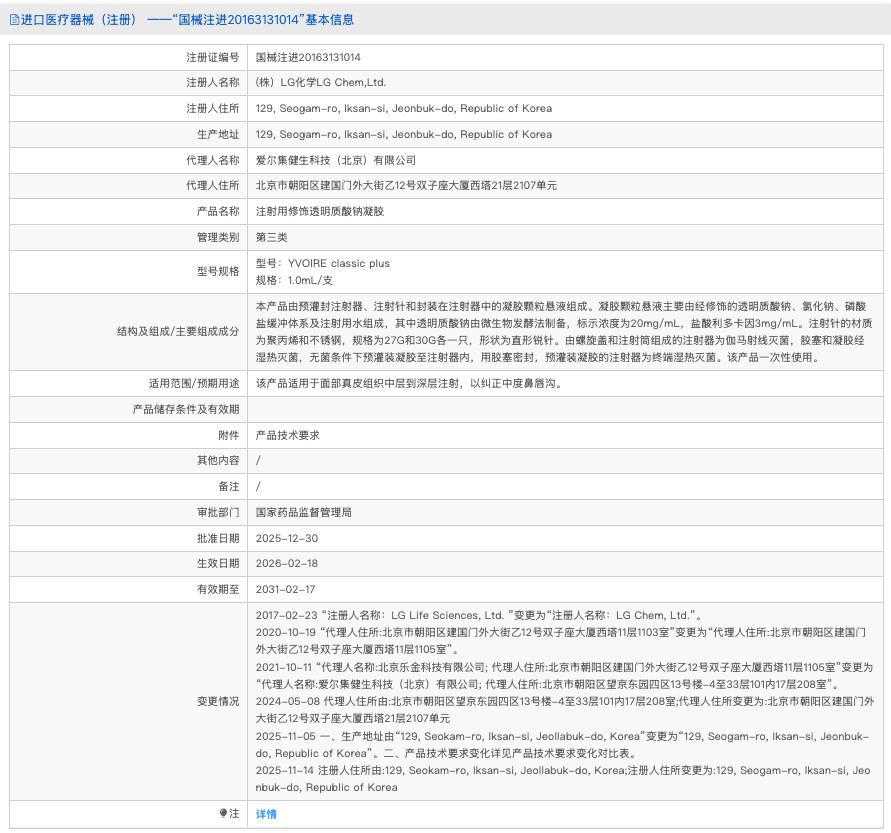Click the expiry date 2031-02-17
The height and width of the screenshot is (833, 891).
coord(286,590)
